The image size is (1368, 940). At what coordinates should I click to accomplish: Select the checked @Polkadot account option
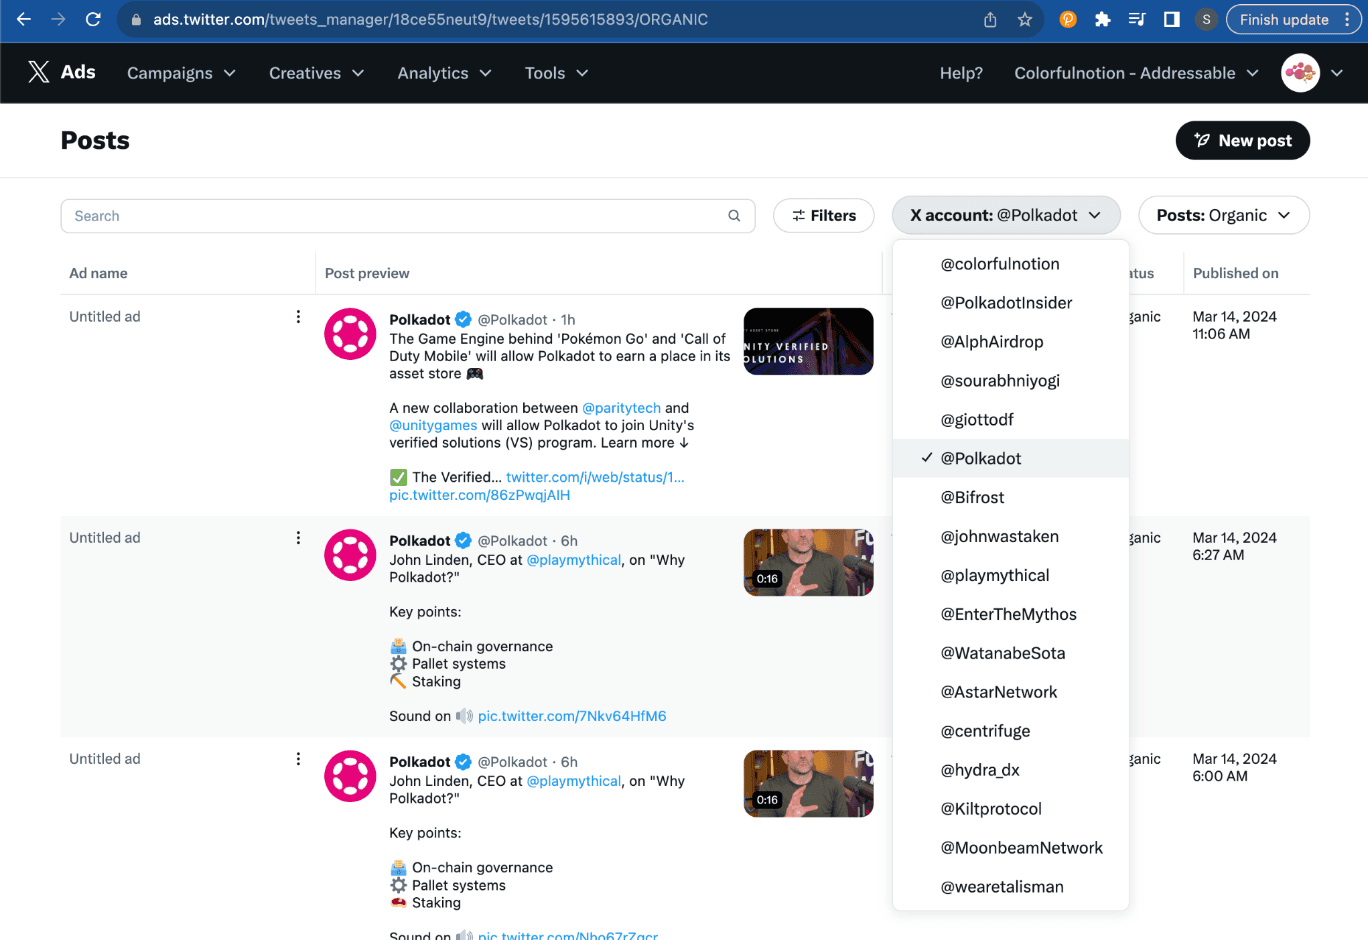(x=1011, y=459)
